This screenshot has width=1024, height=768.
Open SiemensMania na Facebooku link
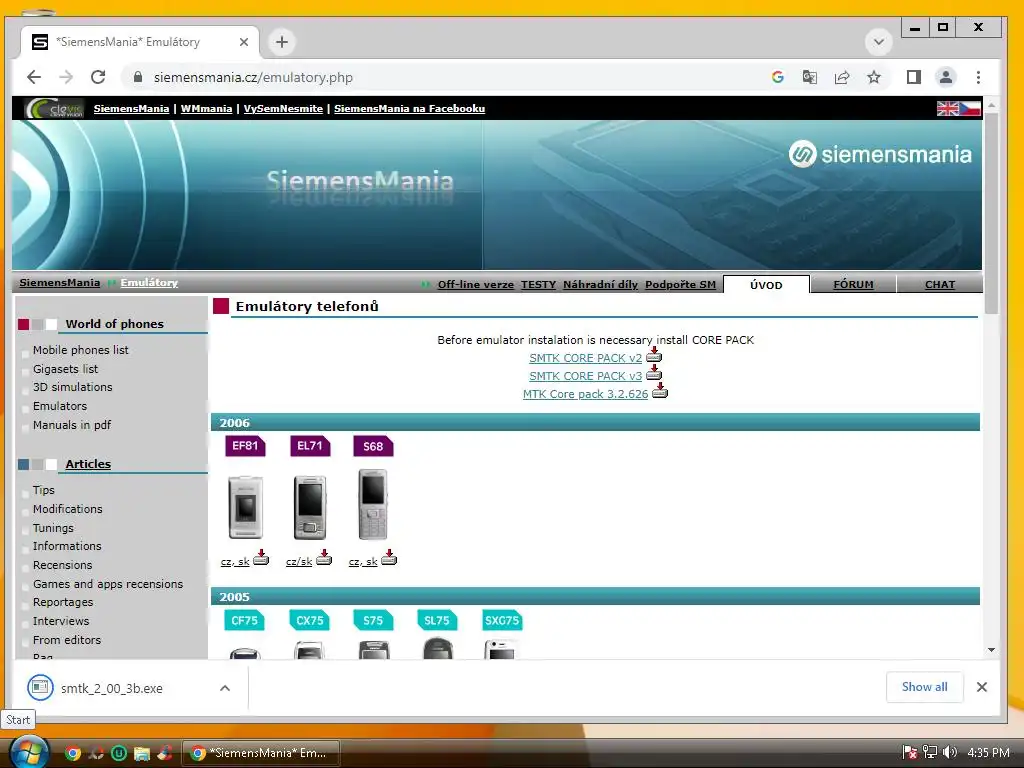click(x=409, y=108)
